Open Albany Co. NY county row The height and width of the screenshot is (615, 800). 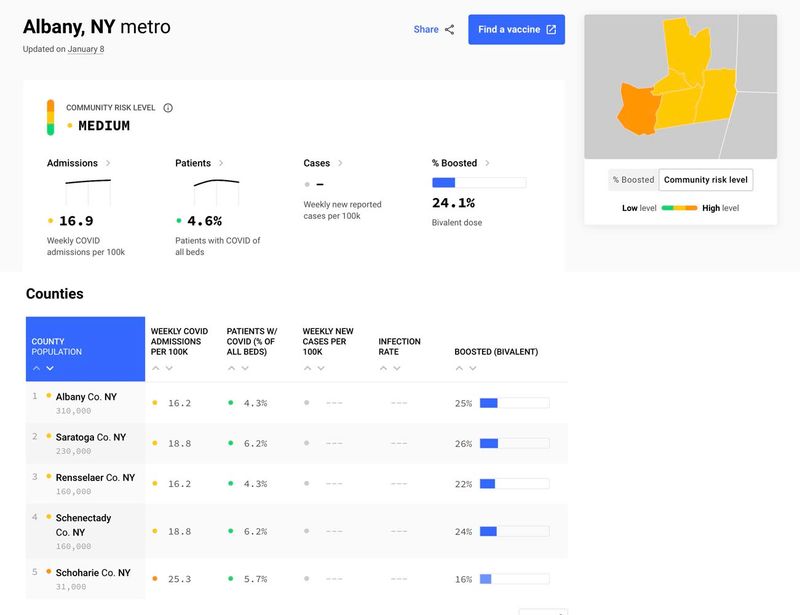(296, 403)
